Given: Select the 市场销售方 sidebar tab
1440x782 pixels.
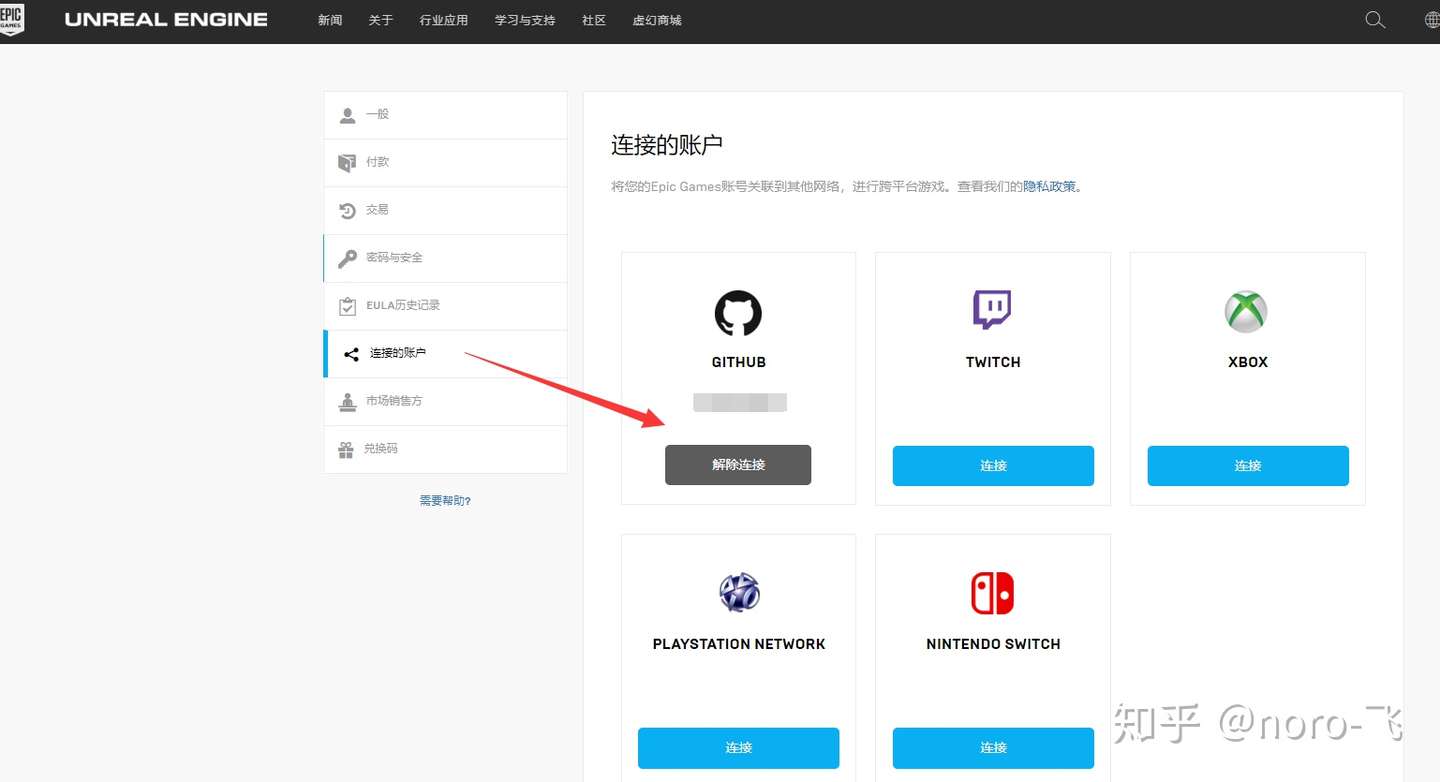Looking at the screenshot, I should [x=445, y=402].
